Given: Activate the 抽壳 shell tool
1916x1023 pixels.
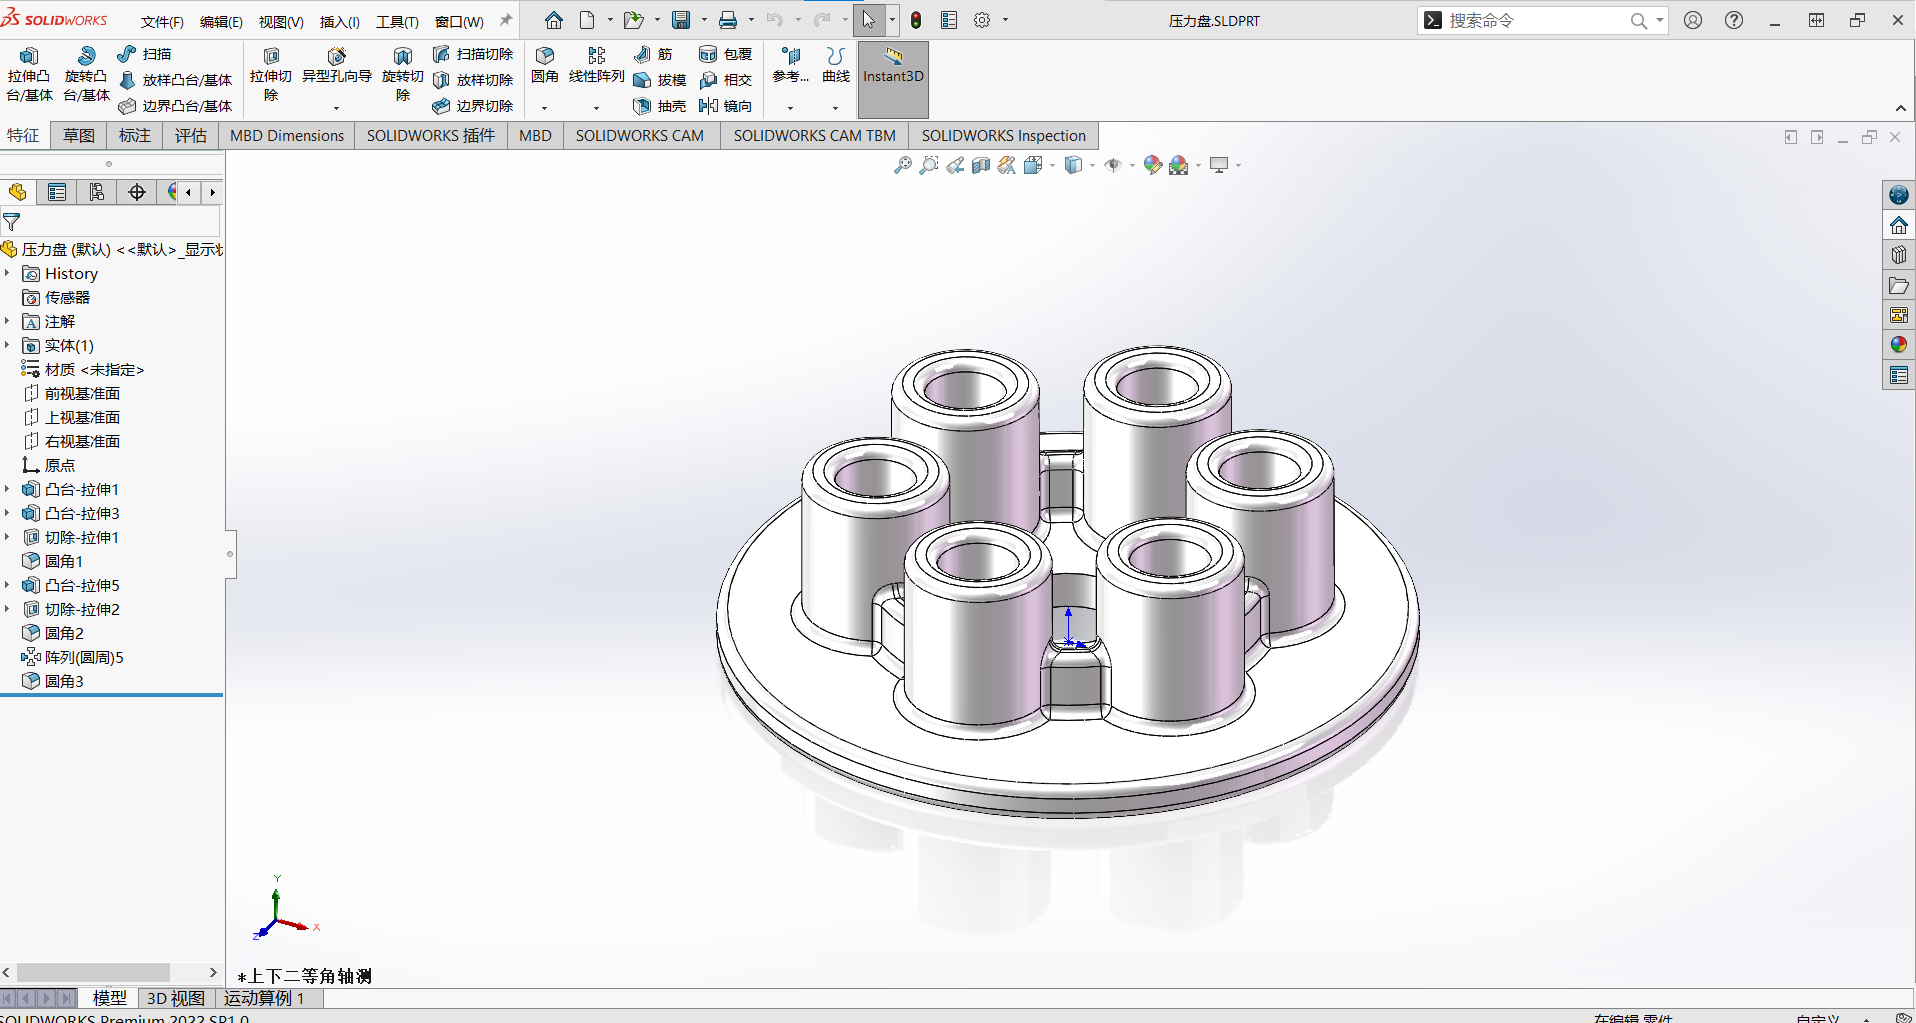Looking at the screenshot, I should [658, 105].
